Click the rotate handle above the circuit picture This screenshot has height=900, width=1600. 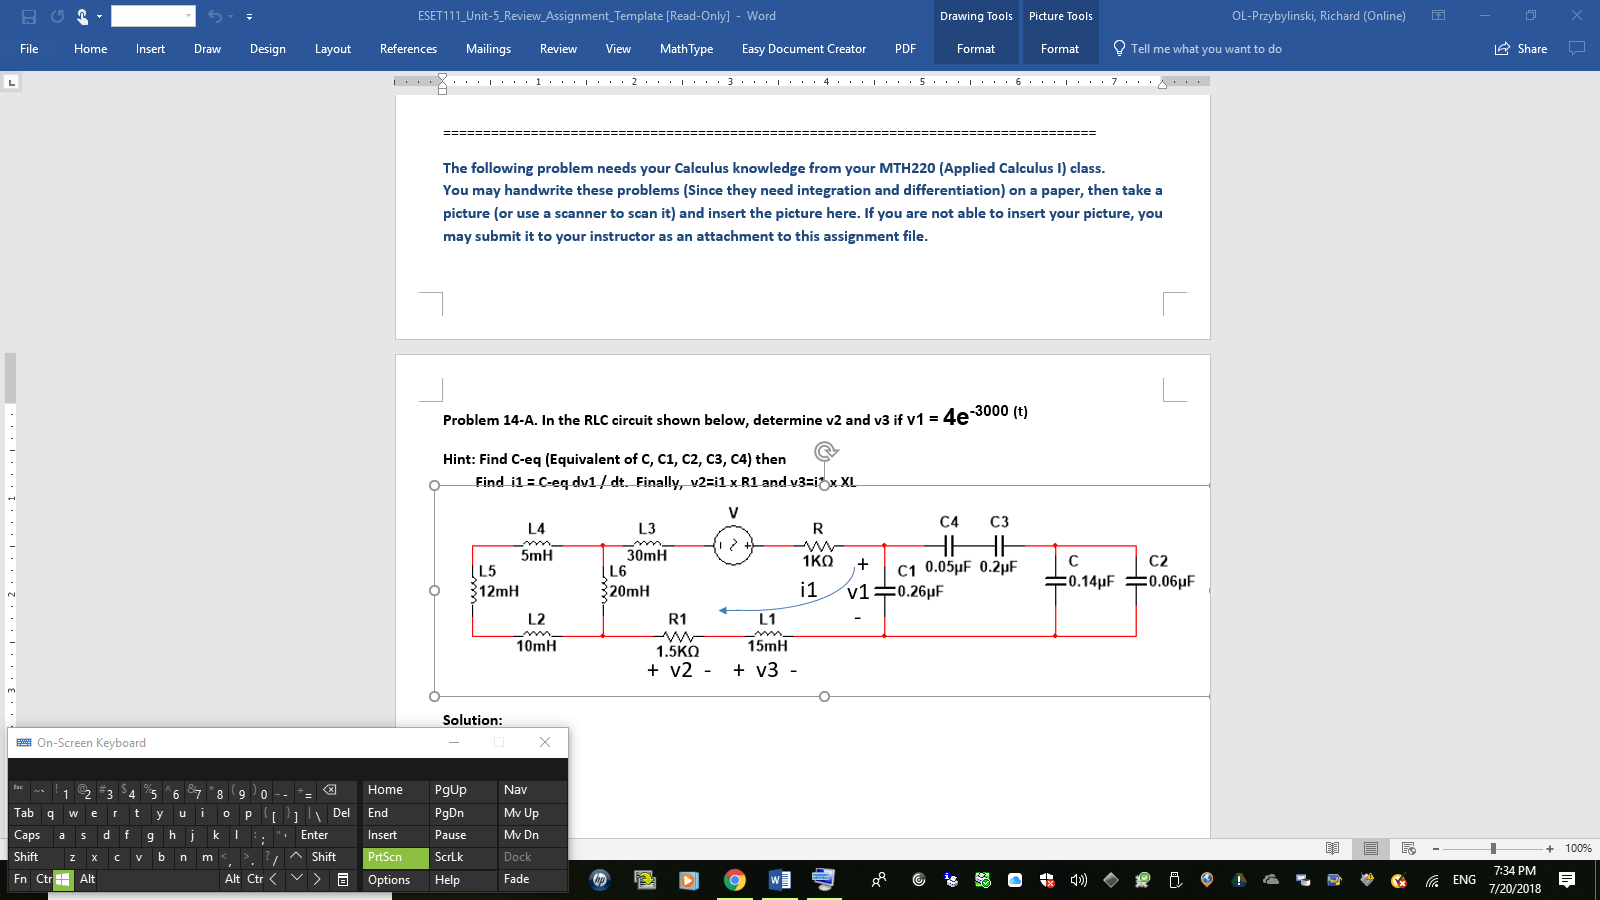[825, 451]
